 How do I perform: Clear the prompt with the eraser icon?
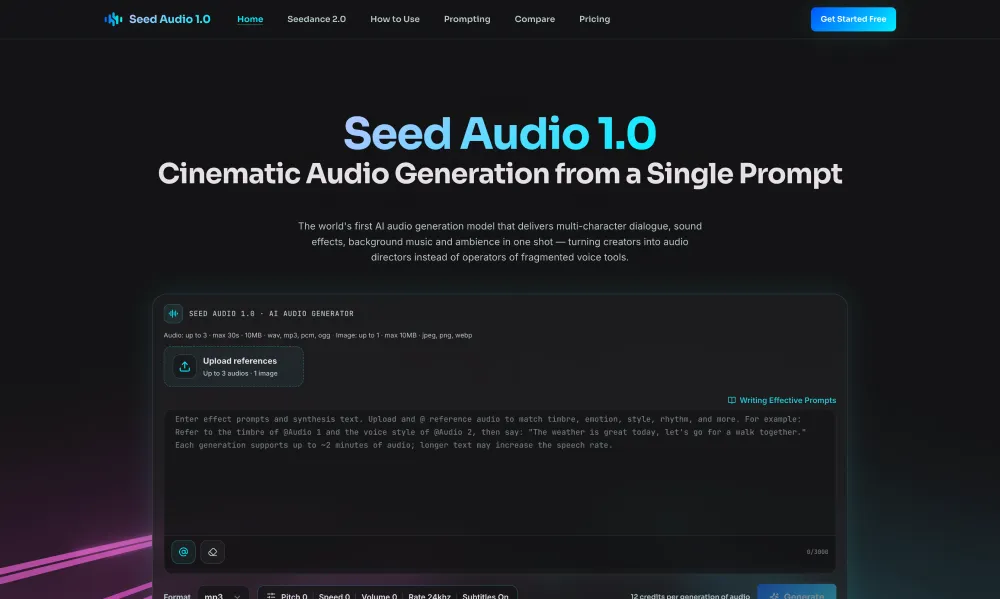click(x=212, y=552)
